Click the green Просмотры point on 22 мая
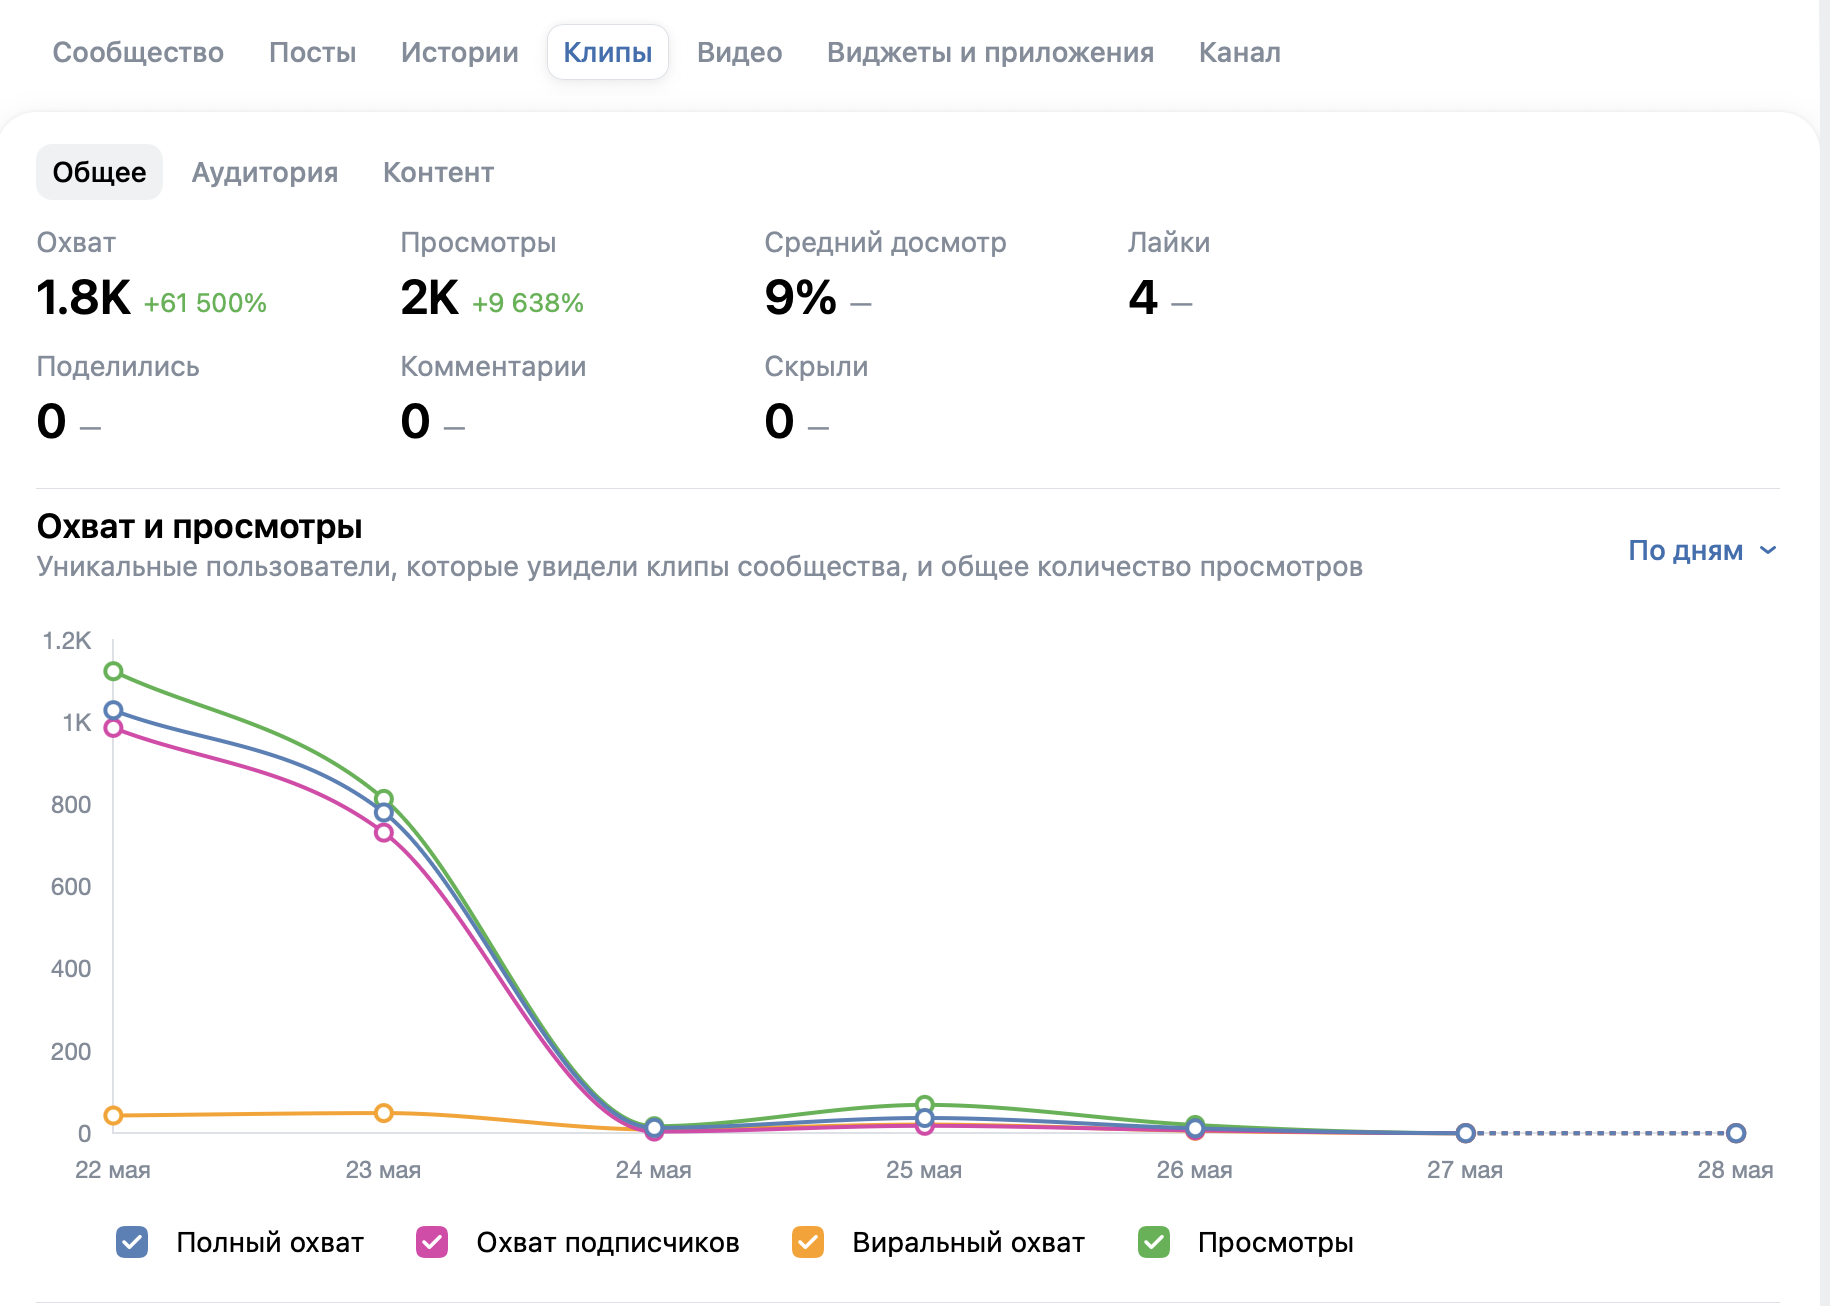The image size is (1830, 1306). [x=113, y=671]
